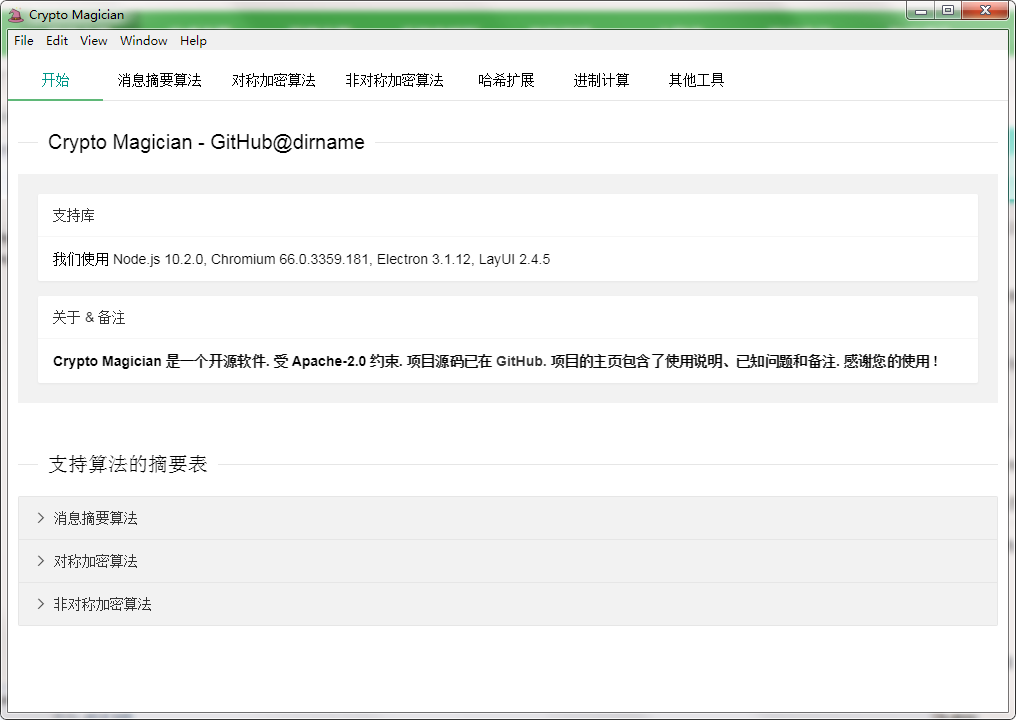Open the GitHub link in about text
The height and width of the screenshot is (720, 1016).
click(520, 362)
